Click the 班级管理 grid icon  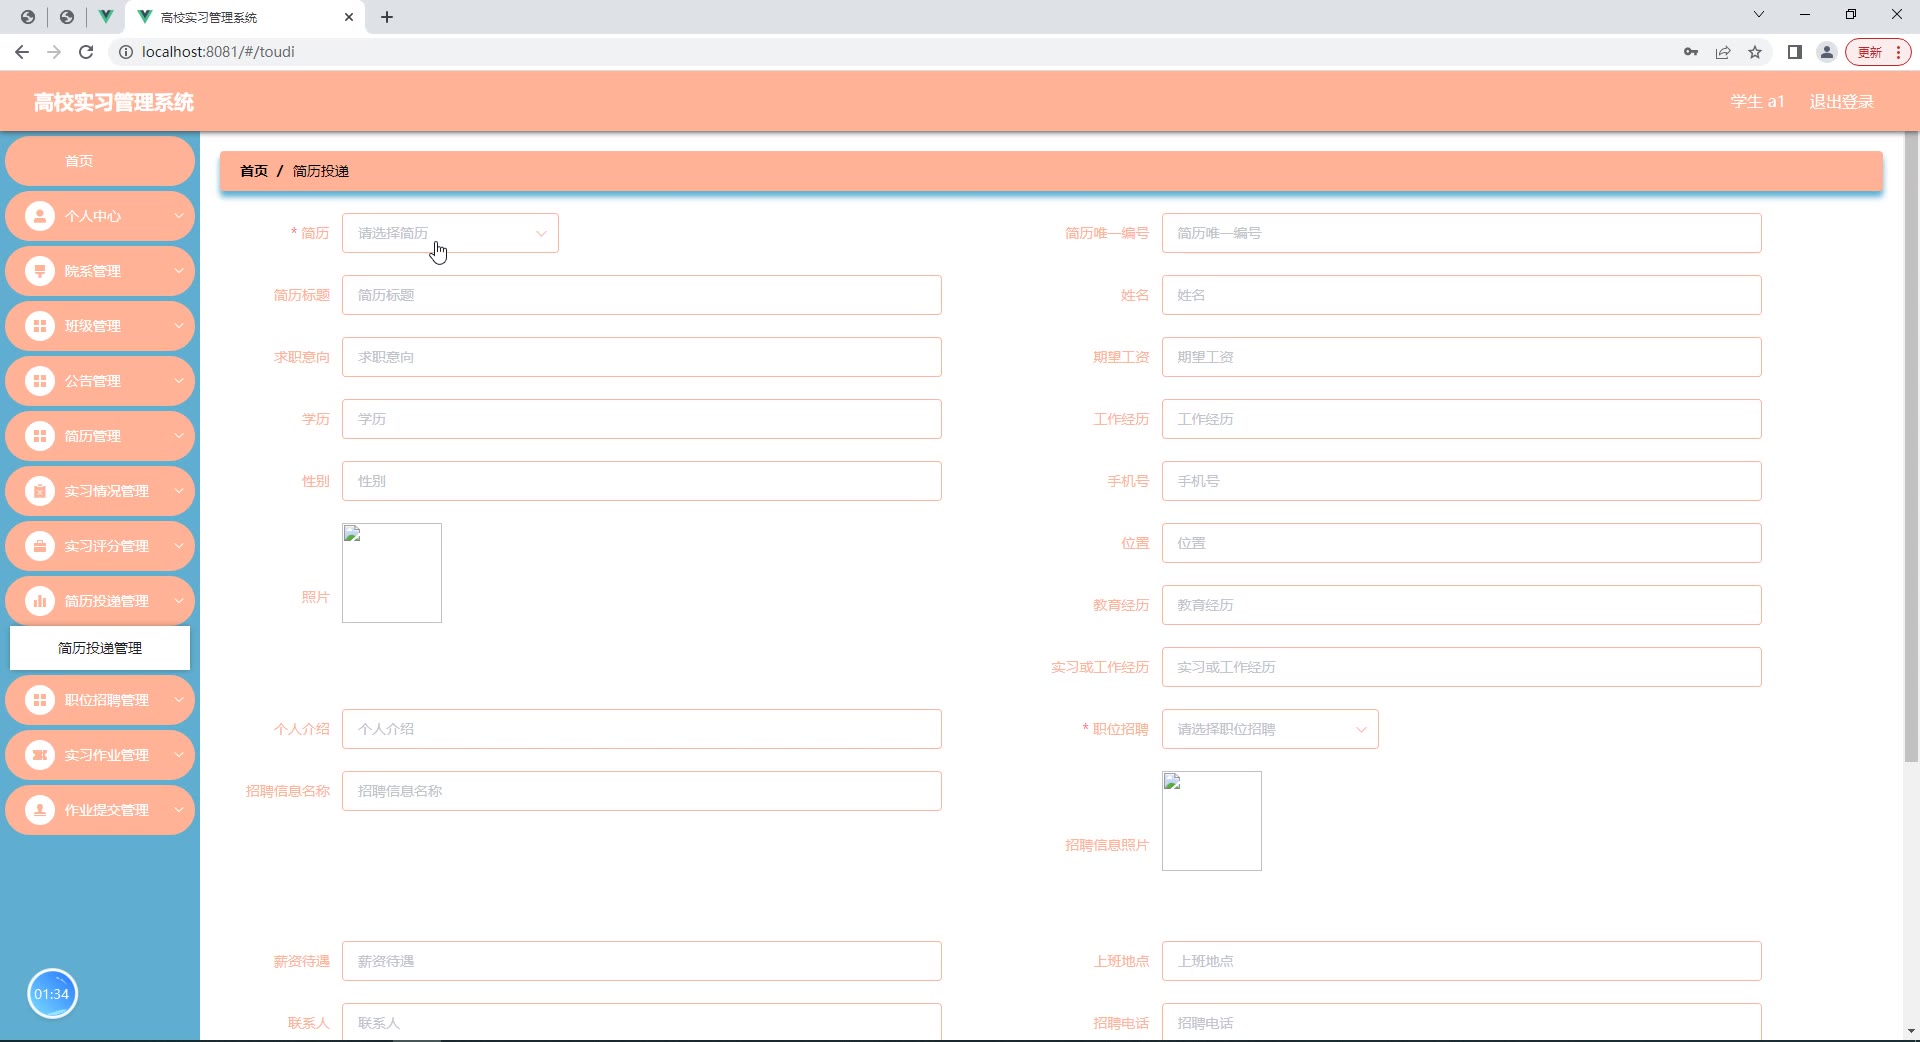coord(40,326)
